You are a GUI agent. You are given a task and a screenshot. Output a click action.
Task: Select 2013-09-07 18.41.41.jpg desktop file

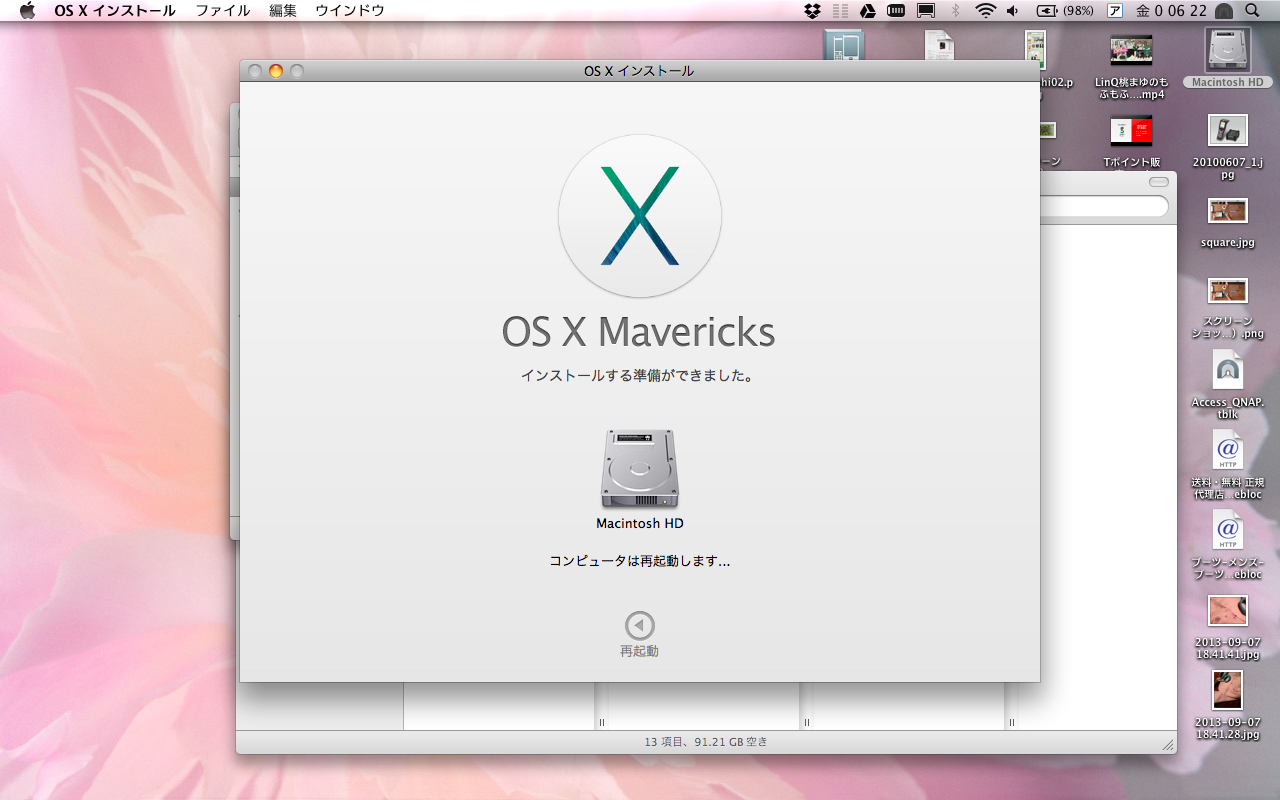click(x=1228, y=611)
